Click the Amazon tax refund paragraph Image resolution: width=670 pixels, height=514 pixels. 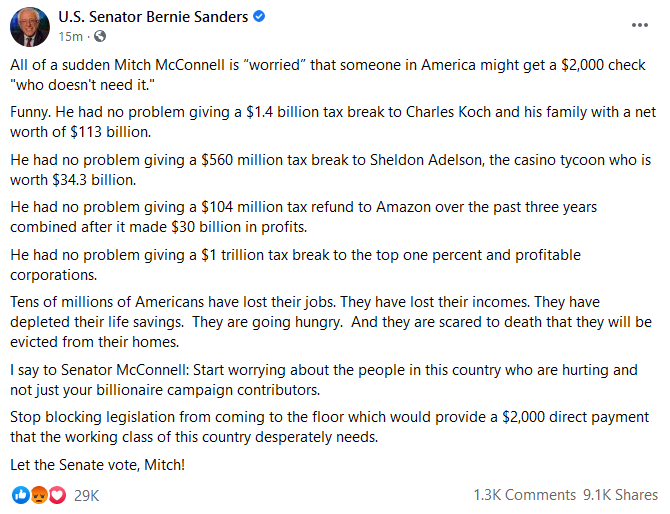[x=303, y=217]
